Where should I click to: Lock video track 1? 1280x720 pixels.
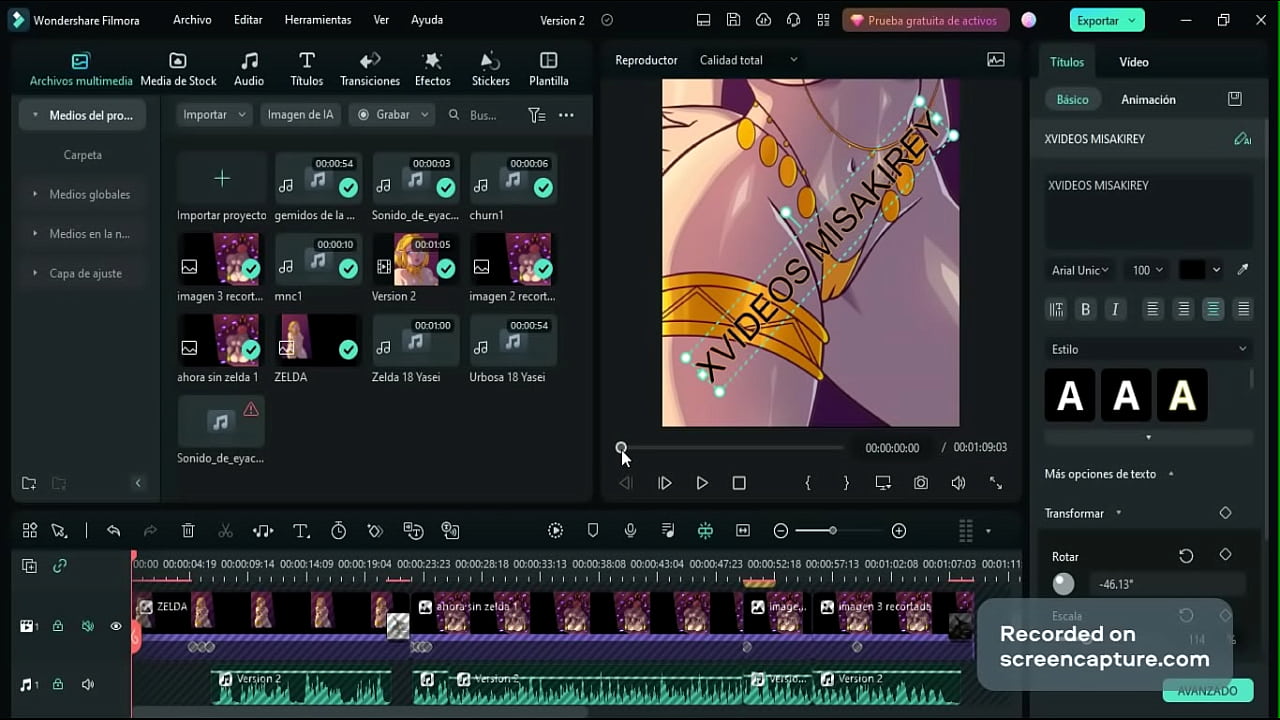click(x=58, y=626)
